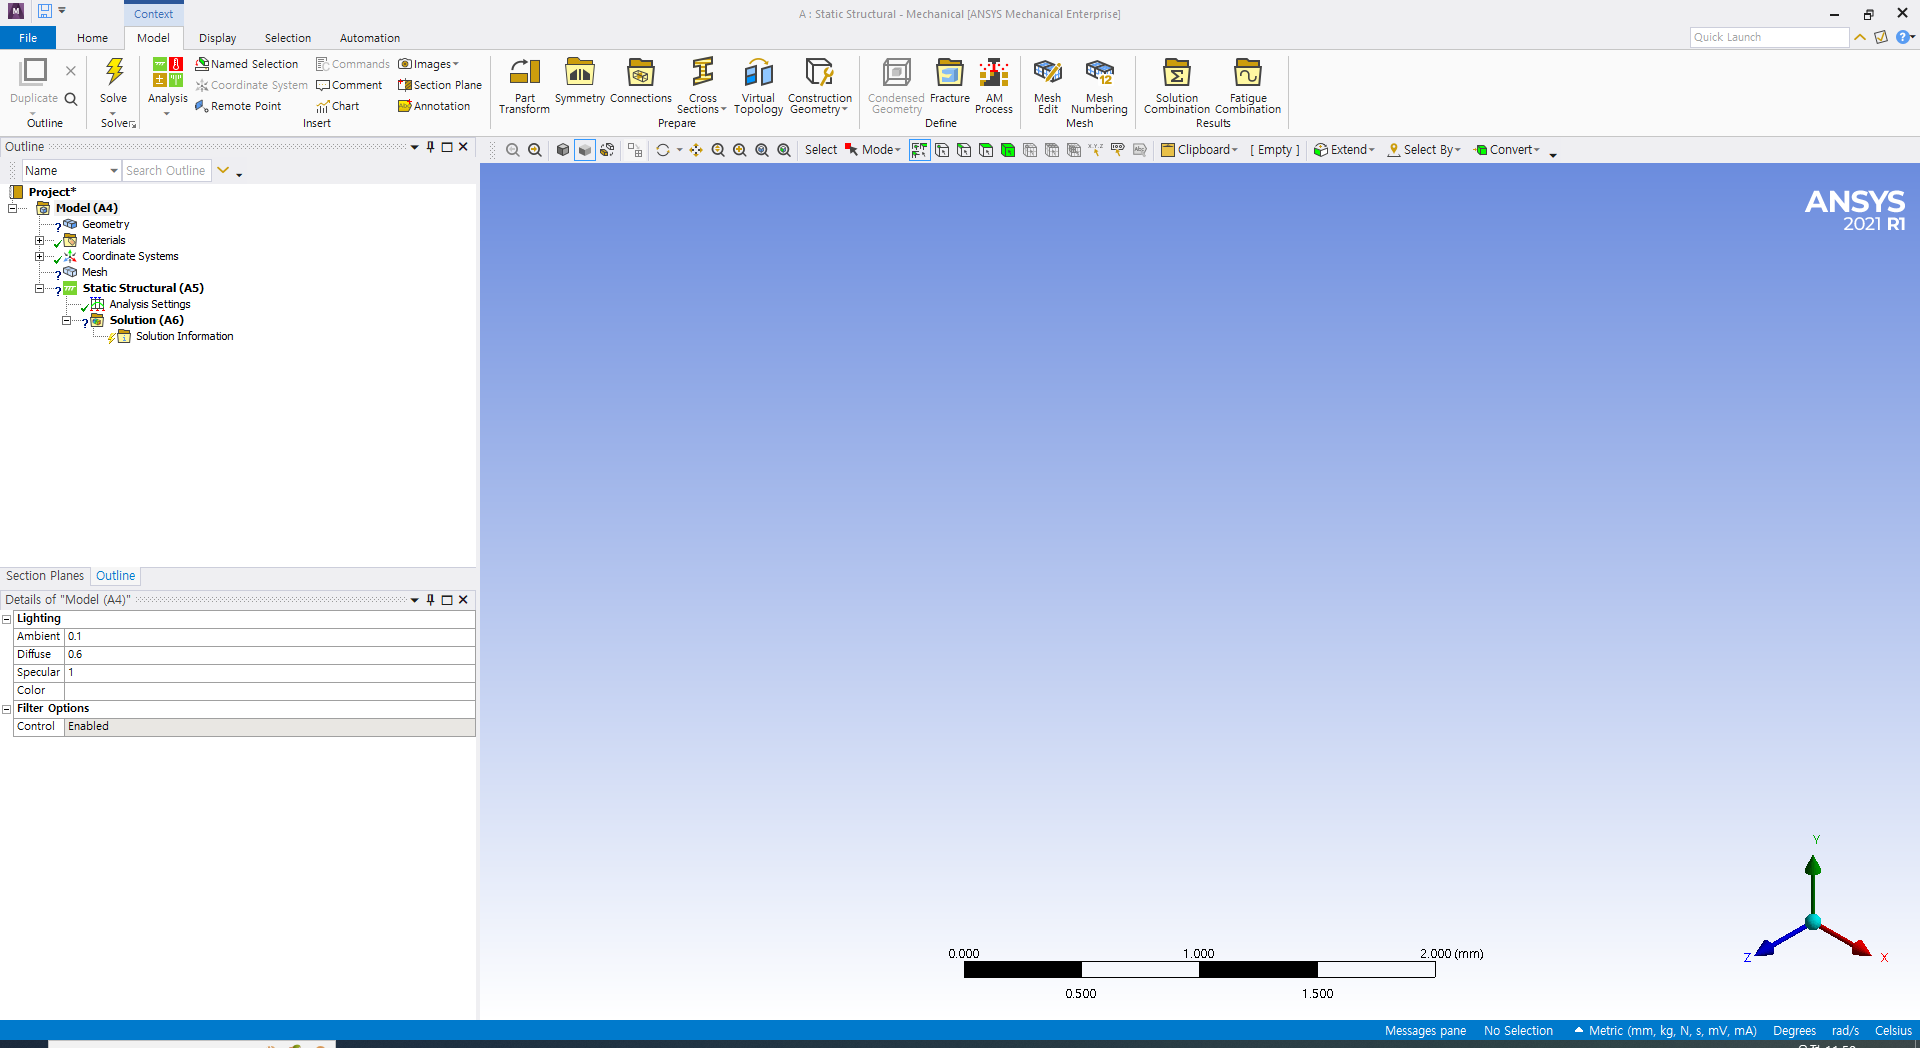Screen dimensions: 1920x1048
Task: Add a Solution Combination
Action: pos(1177,86)
